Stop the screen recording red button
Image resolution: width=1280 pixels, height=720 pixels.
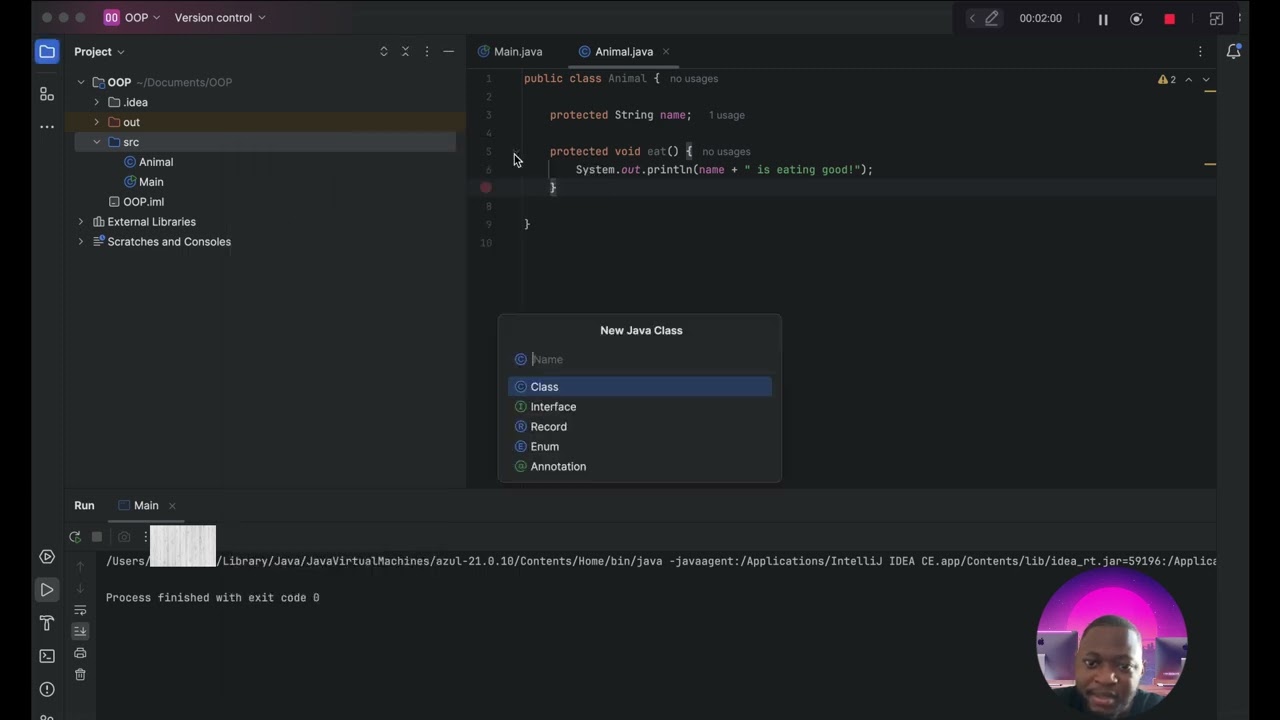click(x=1169, y=19)
